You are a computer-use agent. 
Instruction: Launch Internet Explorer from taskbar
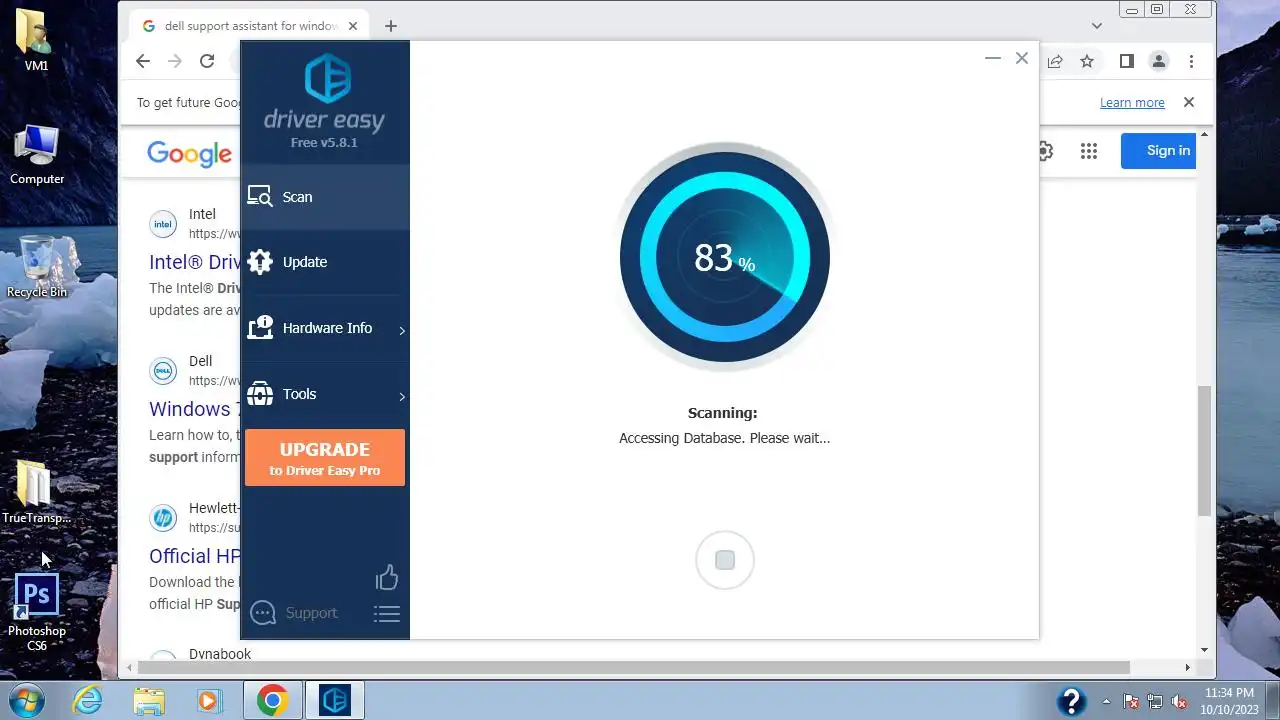pyautogui.click(x=88, y=700)
